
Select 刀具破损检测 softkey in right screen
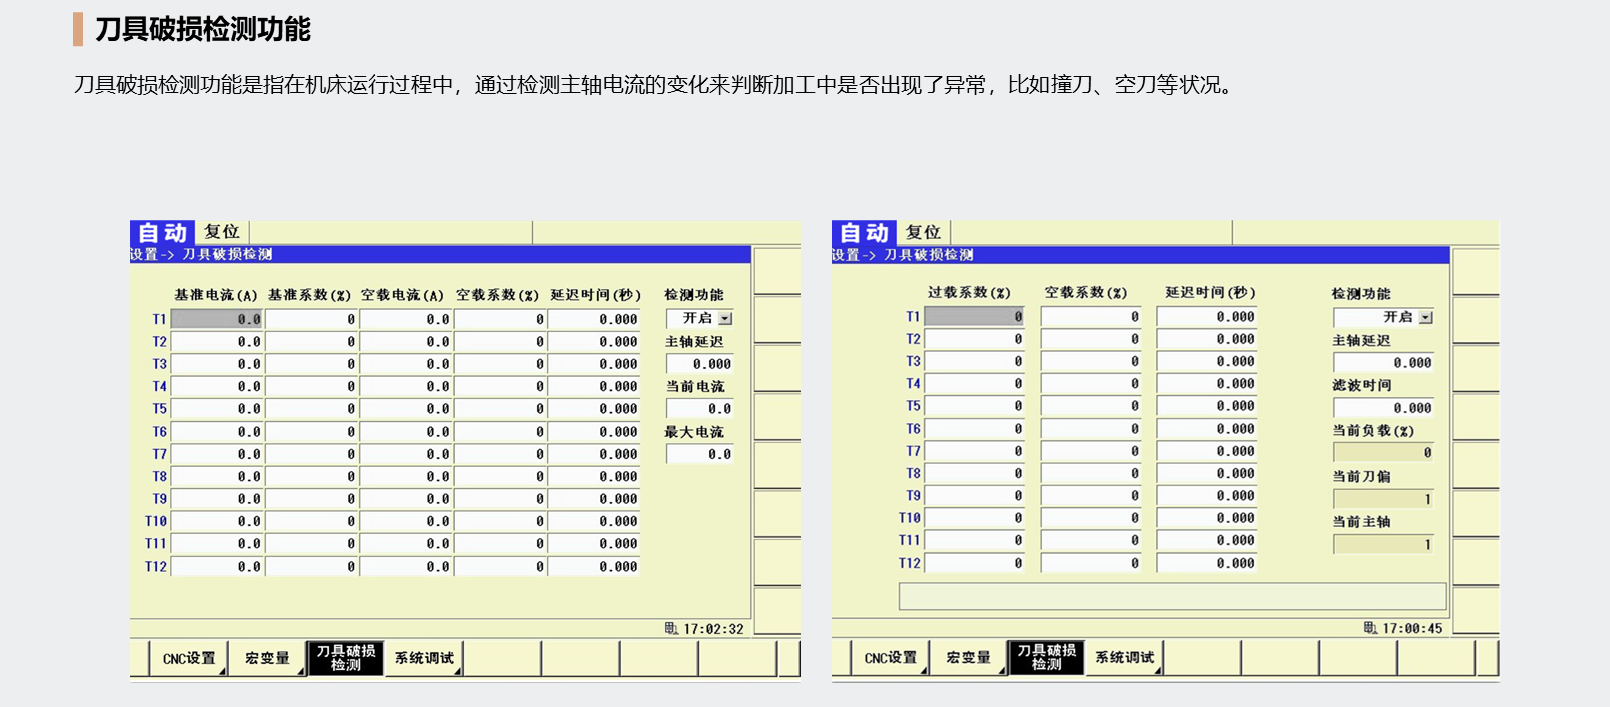1046,657
